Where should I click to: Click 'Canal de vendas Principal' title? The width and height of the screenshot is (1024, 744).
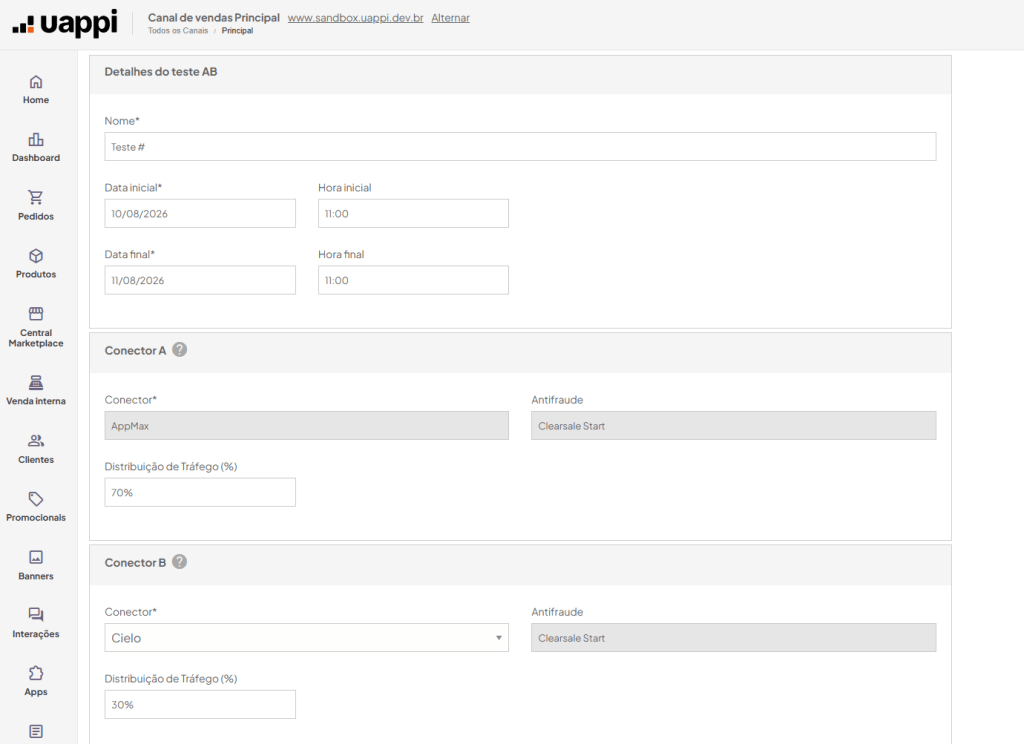[214, 18]
